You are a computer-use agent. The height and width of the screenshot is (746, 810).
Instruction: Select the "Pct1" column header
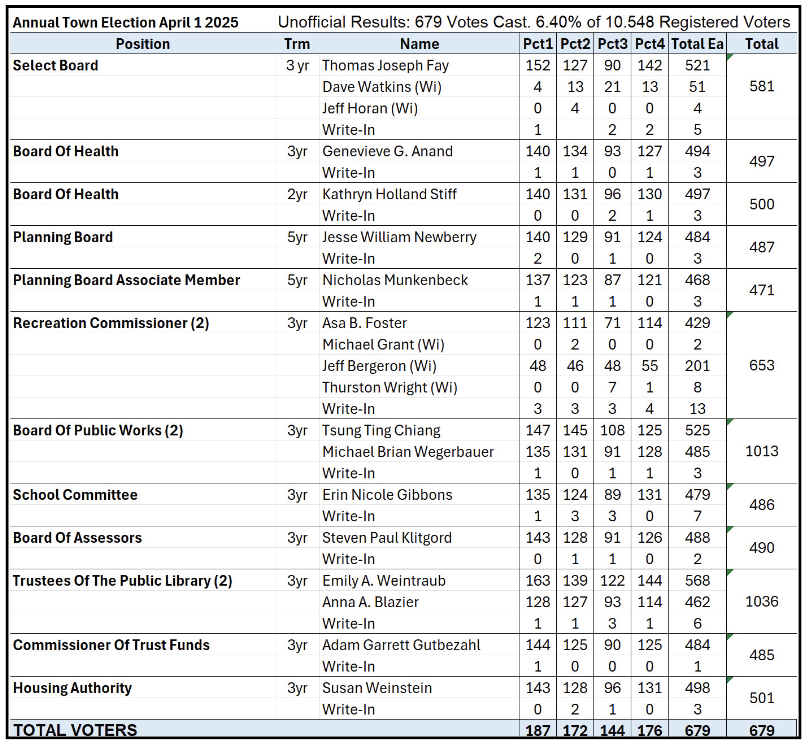click(538, 44)
